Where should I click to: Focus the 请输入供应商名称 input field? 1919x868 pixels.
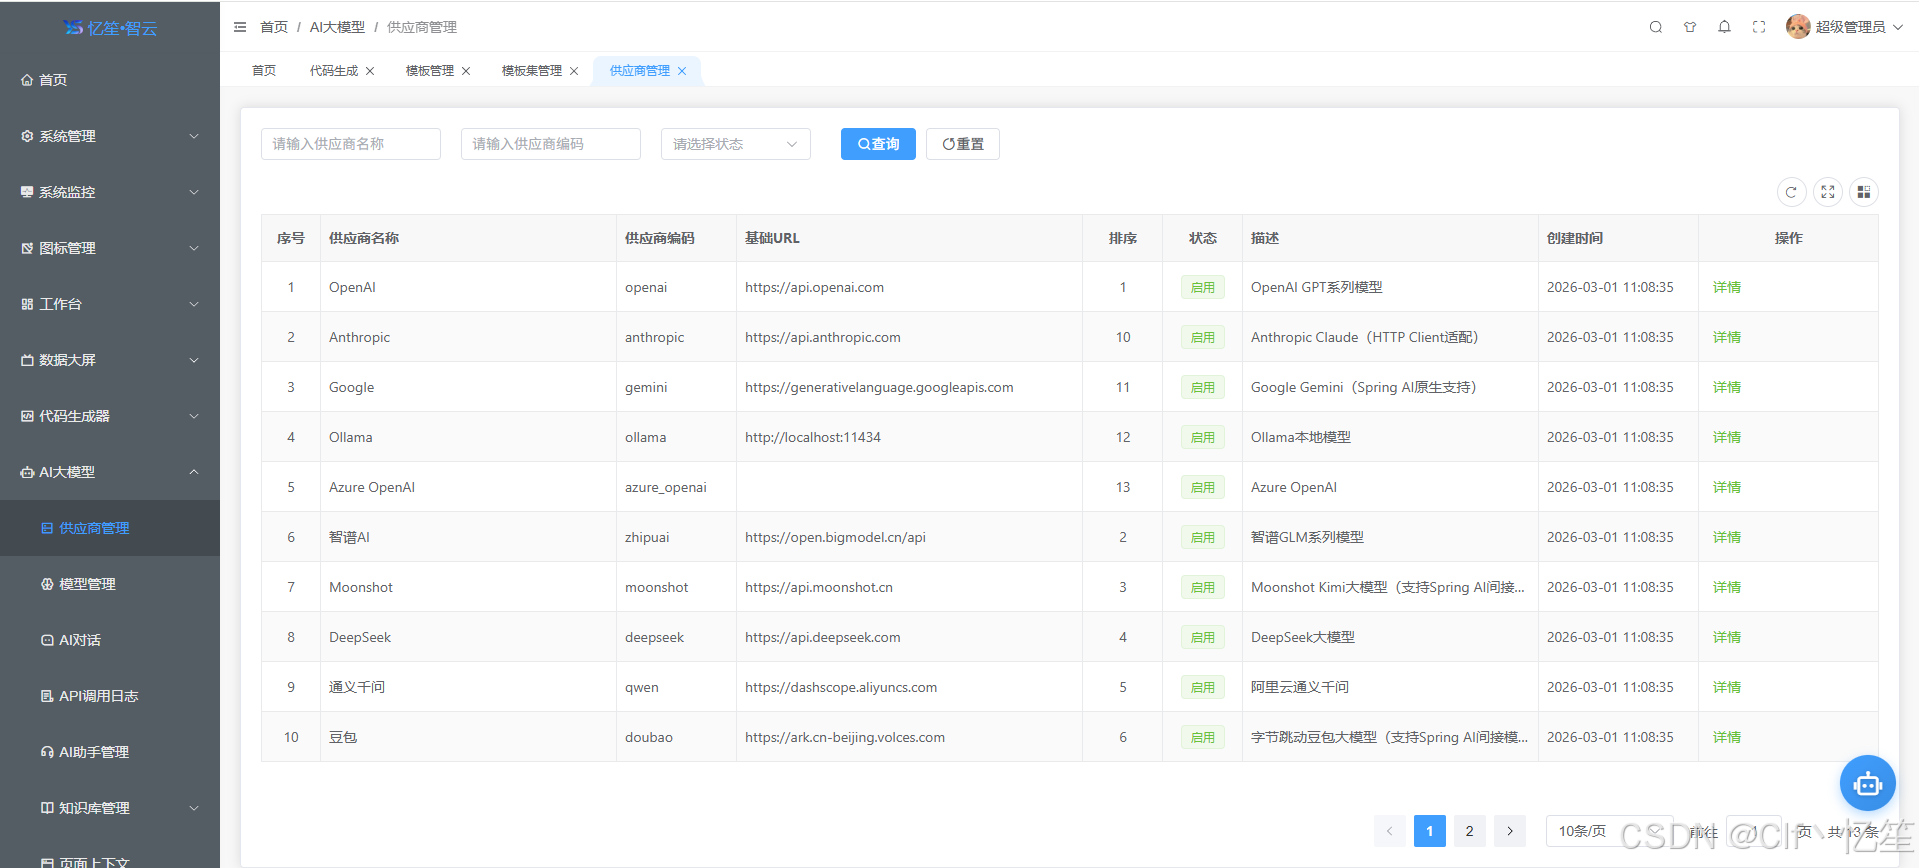coord(351,144)
